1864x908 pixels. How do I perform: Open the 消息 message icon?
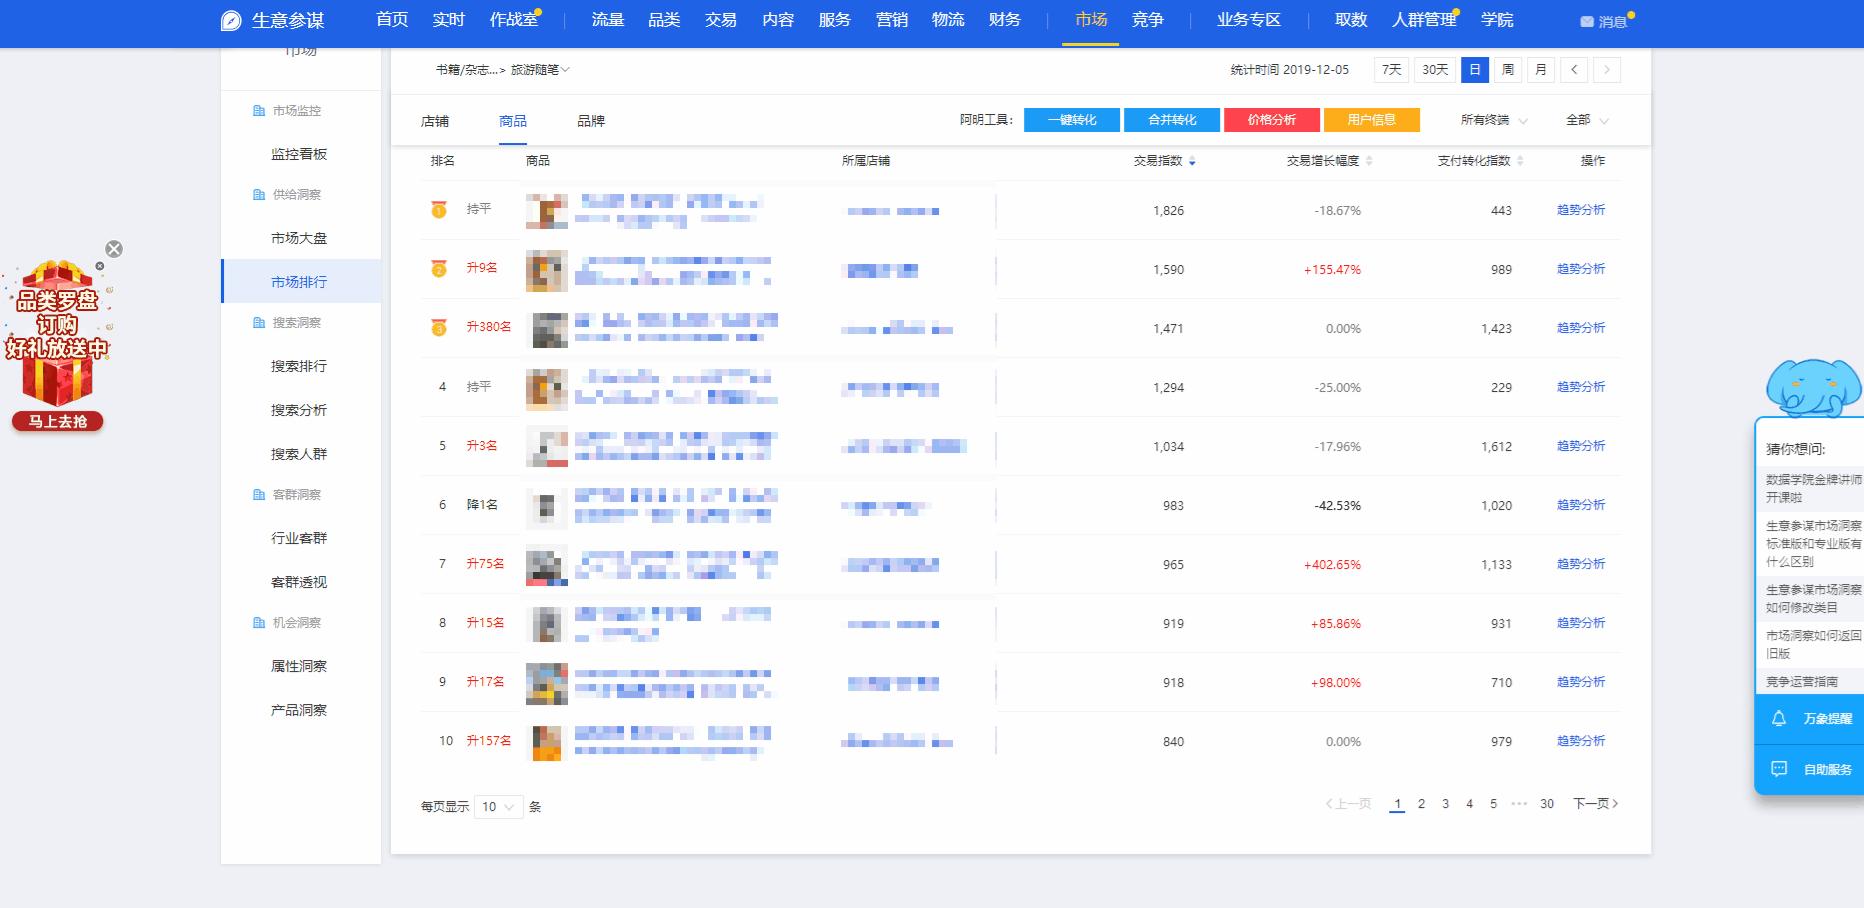[1585, 21]
